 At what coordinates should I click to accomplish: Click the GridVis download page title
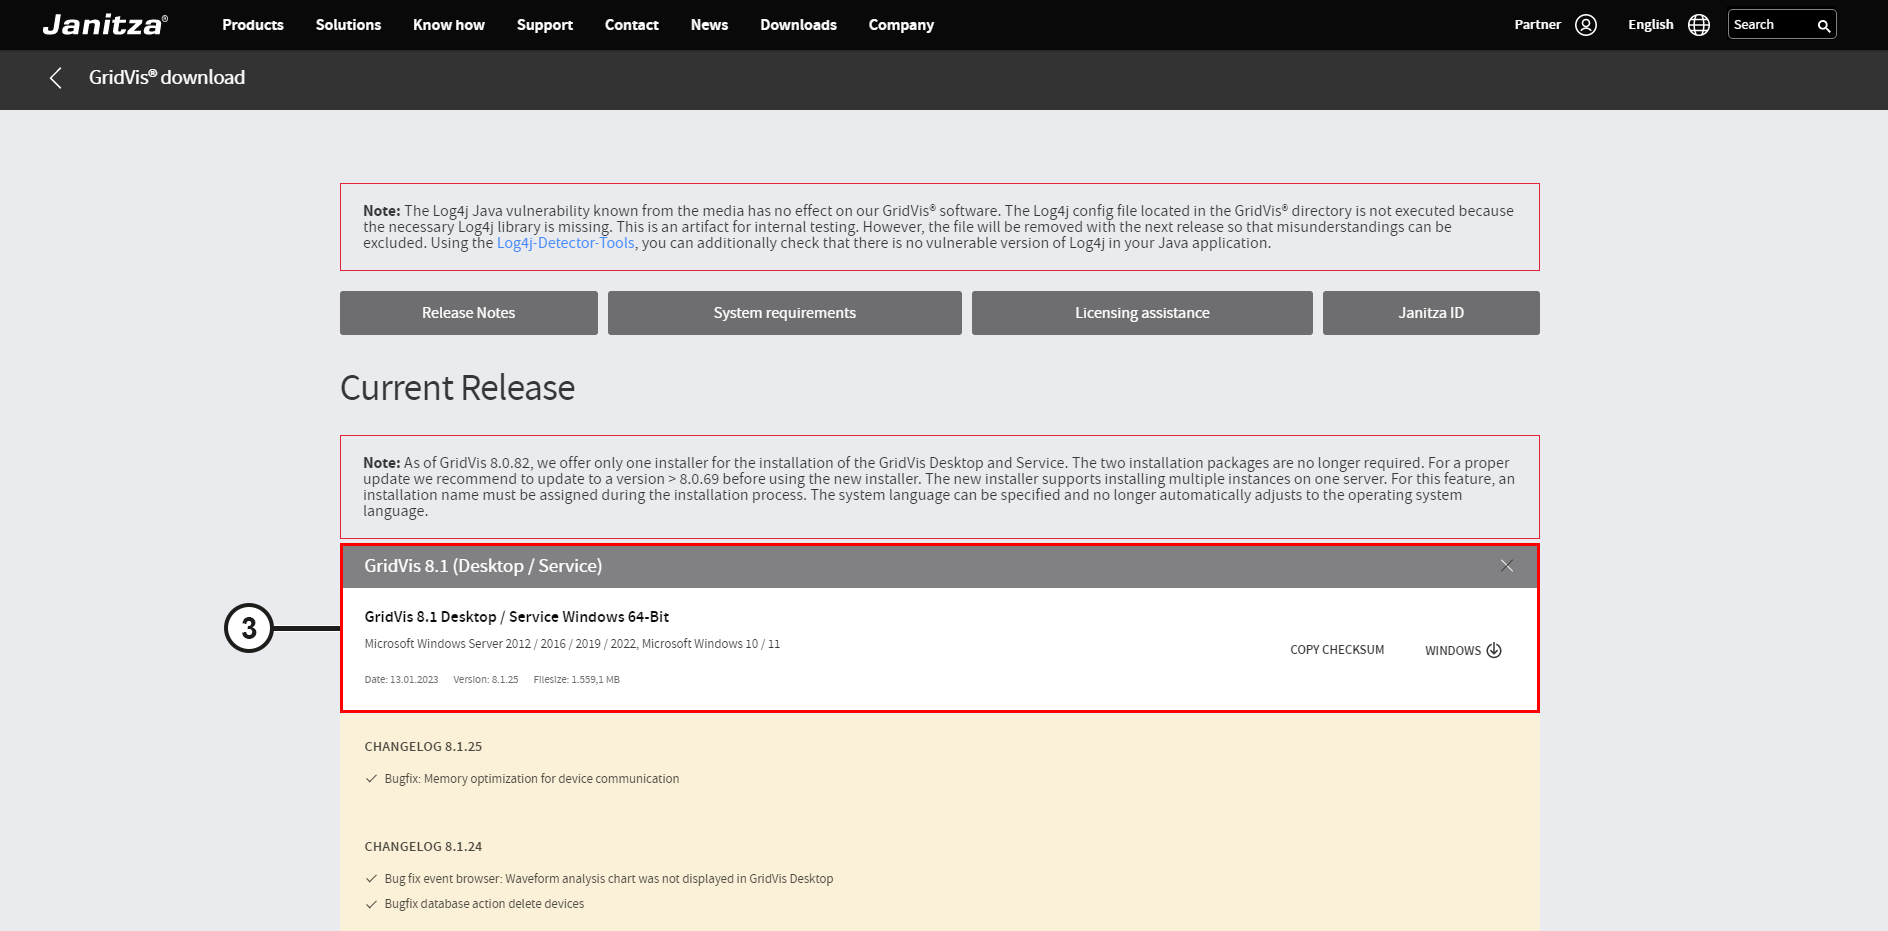[x=167, y=78]
